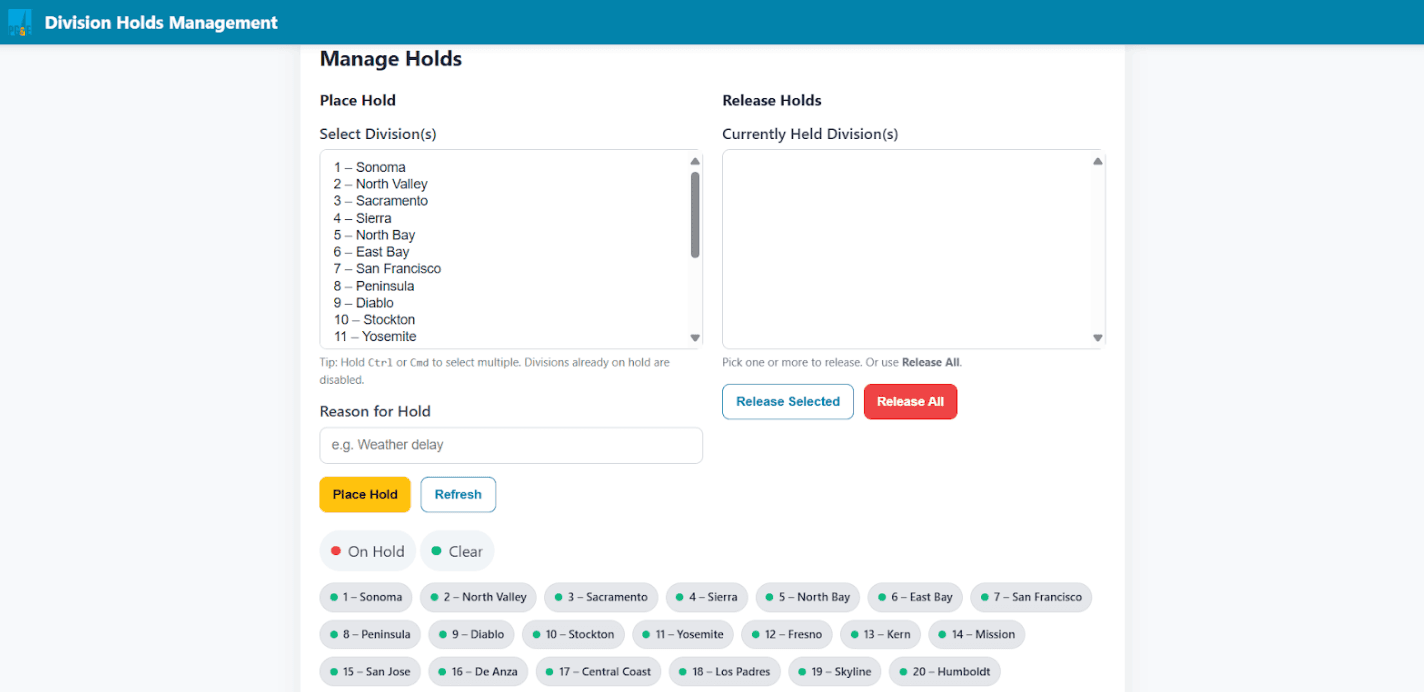Click the scroll-down arrow on held divisions list
The height and width of the screenshot is (692, 1424).
tap(1097, 338)
